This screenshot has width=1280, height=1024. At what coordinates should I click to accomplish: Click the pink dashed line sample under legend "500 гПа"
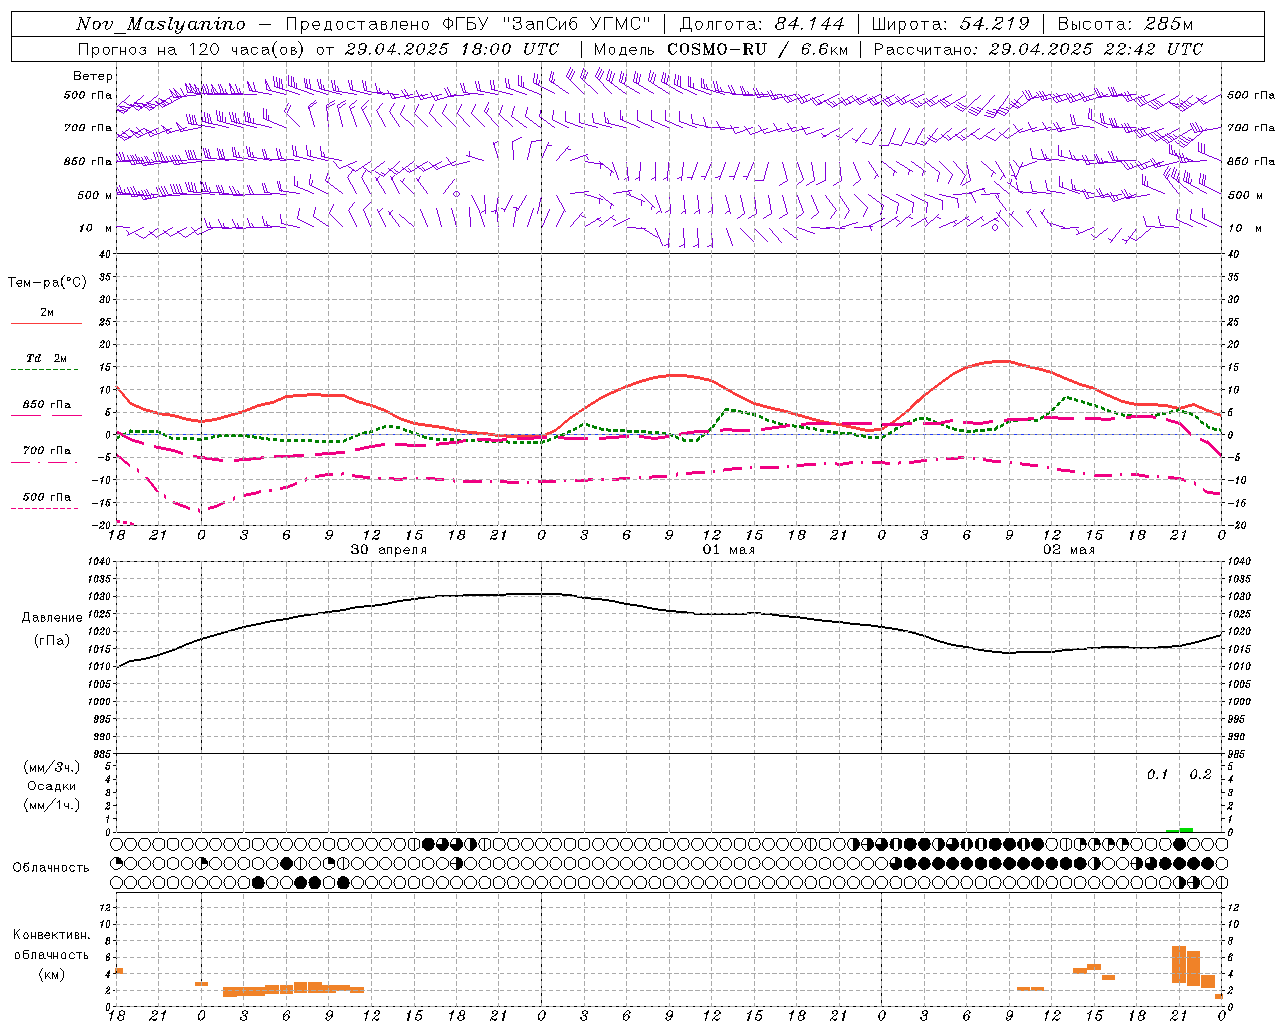(x=46, y=509)
